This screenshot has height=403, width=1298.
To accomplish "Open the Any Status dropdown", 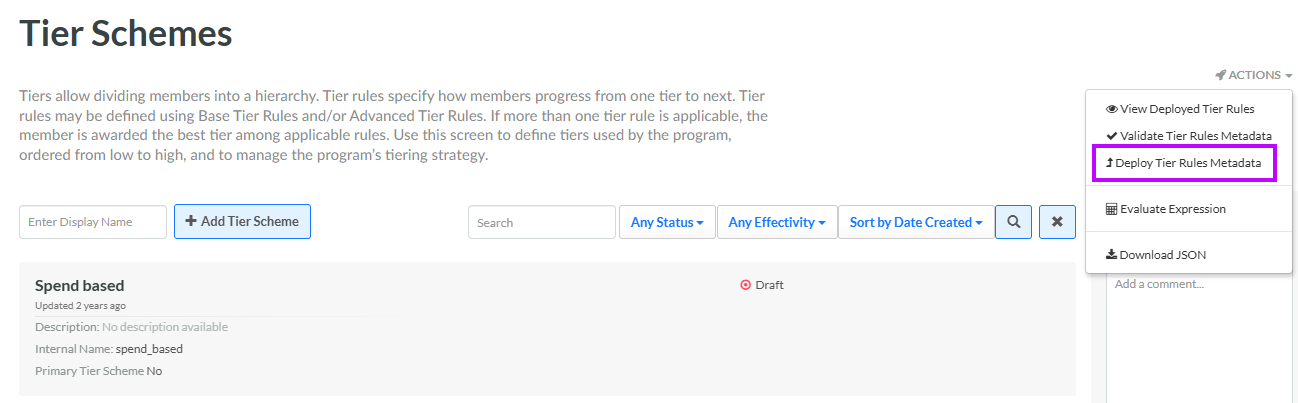I will [666, 222].
